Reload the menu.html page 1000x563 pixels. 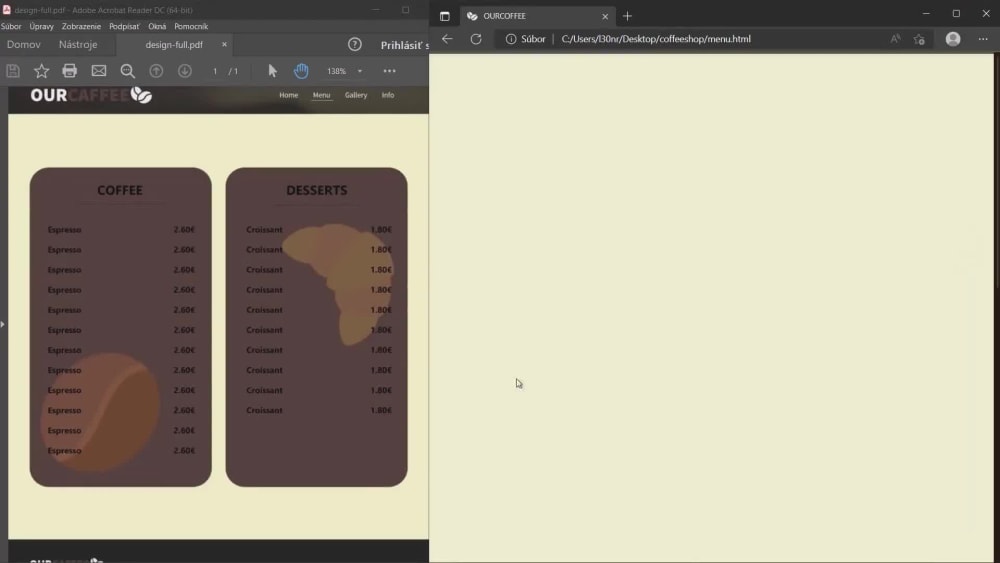(x=476, y=39)
